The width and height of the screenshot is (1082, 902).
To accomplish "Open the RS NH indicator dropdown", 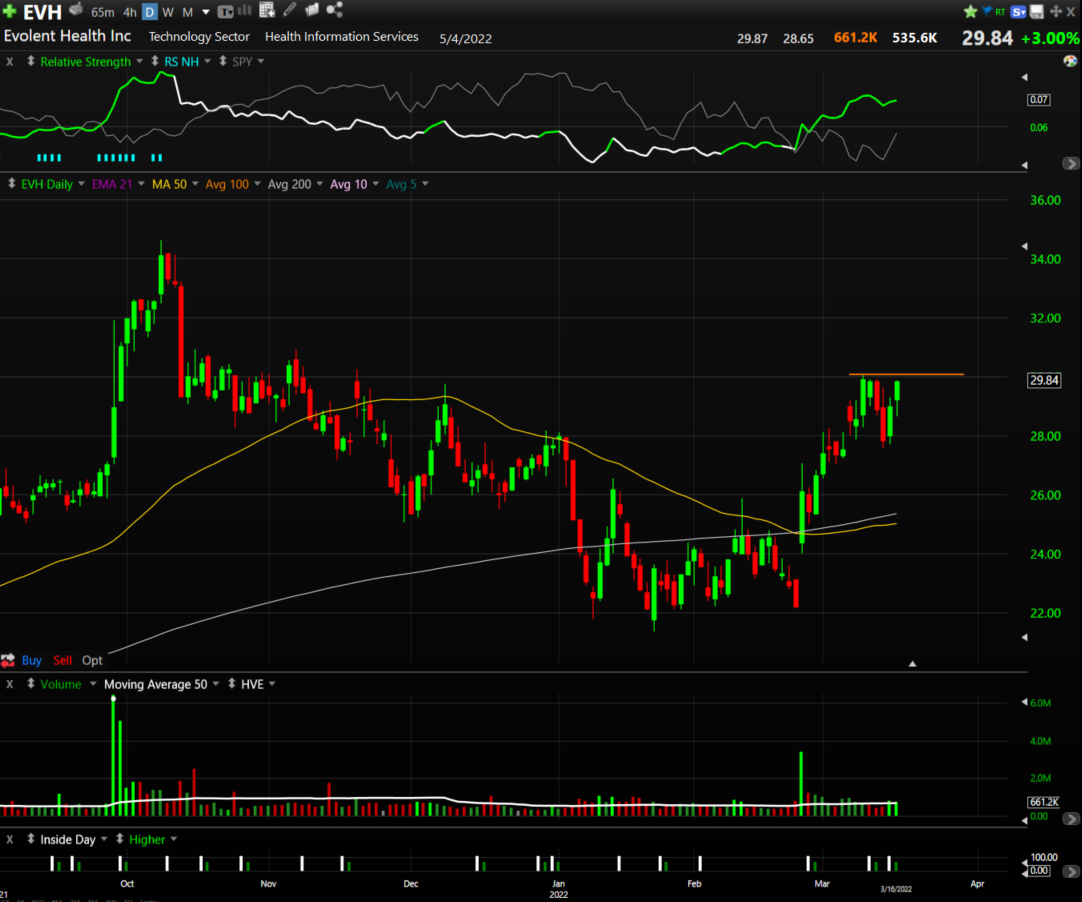I will 207,61.
